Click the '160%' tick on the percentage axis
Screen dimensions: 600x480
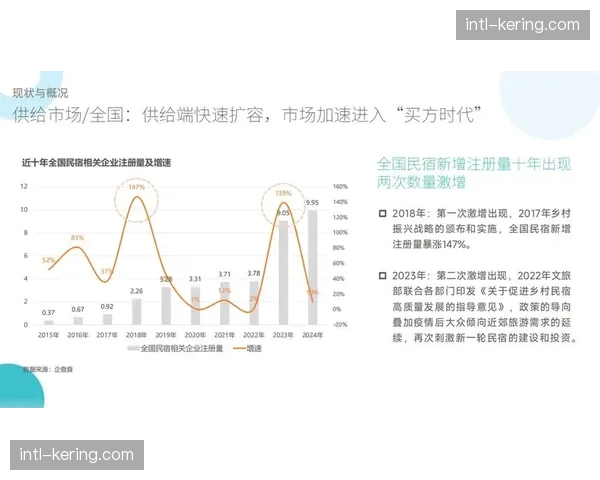click(x=340, y=187)
